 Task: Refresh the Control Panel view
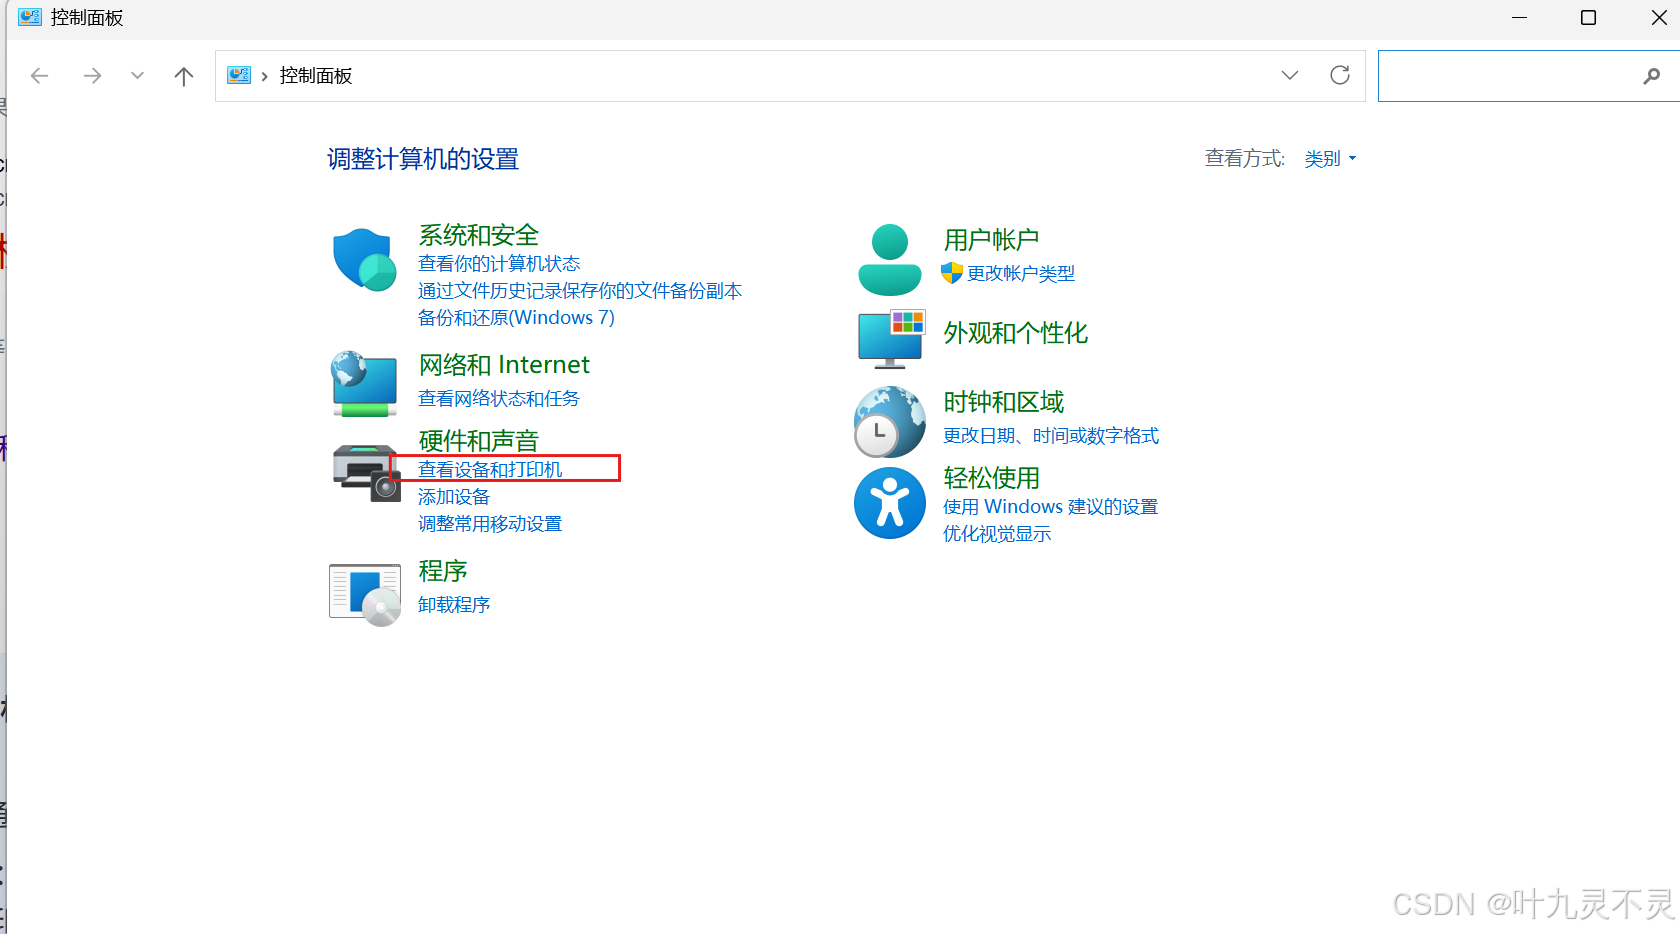(x=1340, y=75)
